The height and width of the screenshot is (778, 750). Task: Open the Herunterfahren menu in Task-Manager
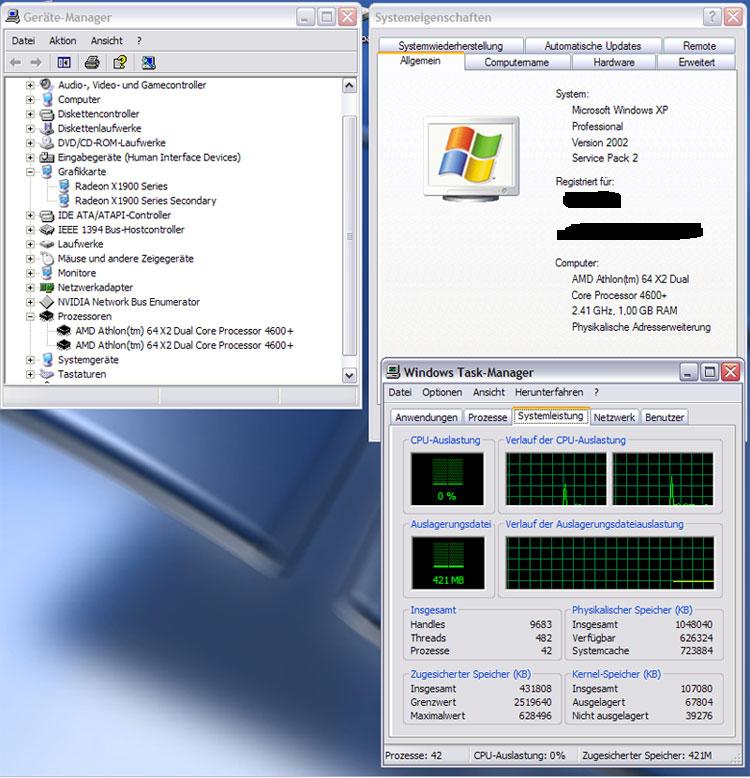click(549, 392)
